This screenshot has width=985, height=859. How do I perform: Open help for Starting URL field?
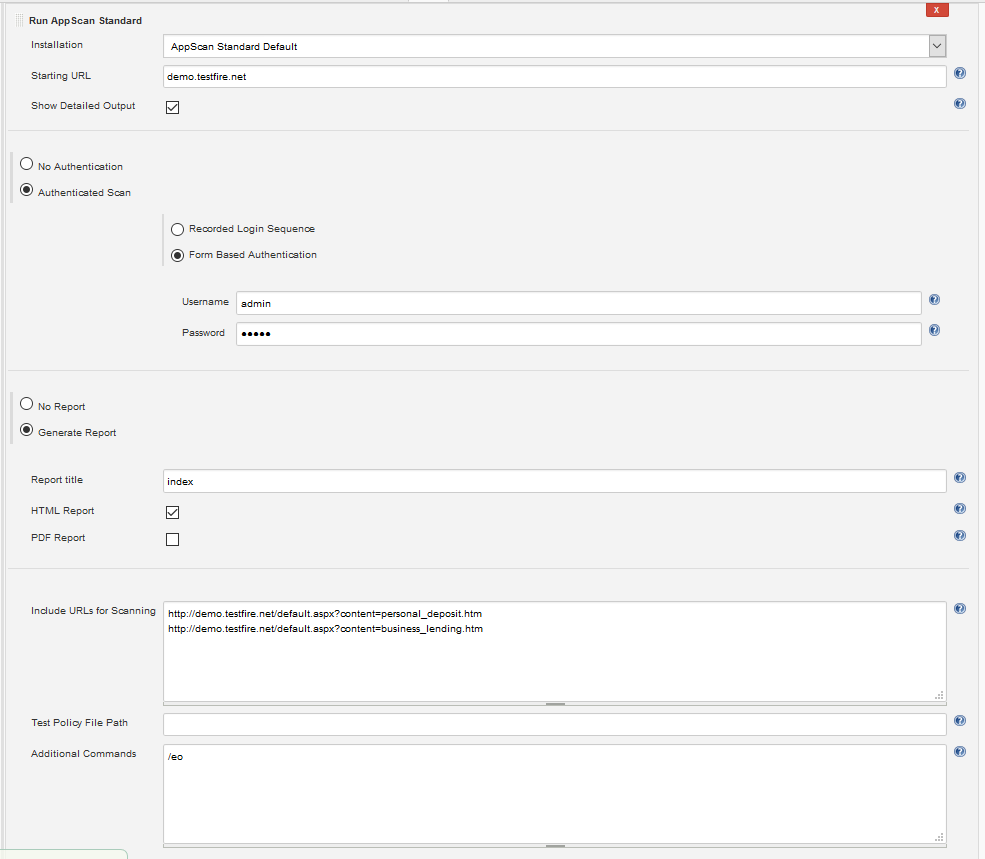pyautogui.click(x=959, y=73)
